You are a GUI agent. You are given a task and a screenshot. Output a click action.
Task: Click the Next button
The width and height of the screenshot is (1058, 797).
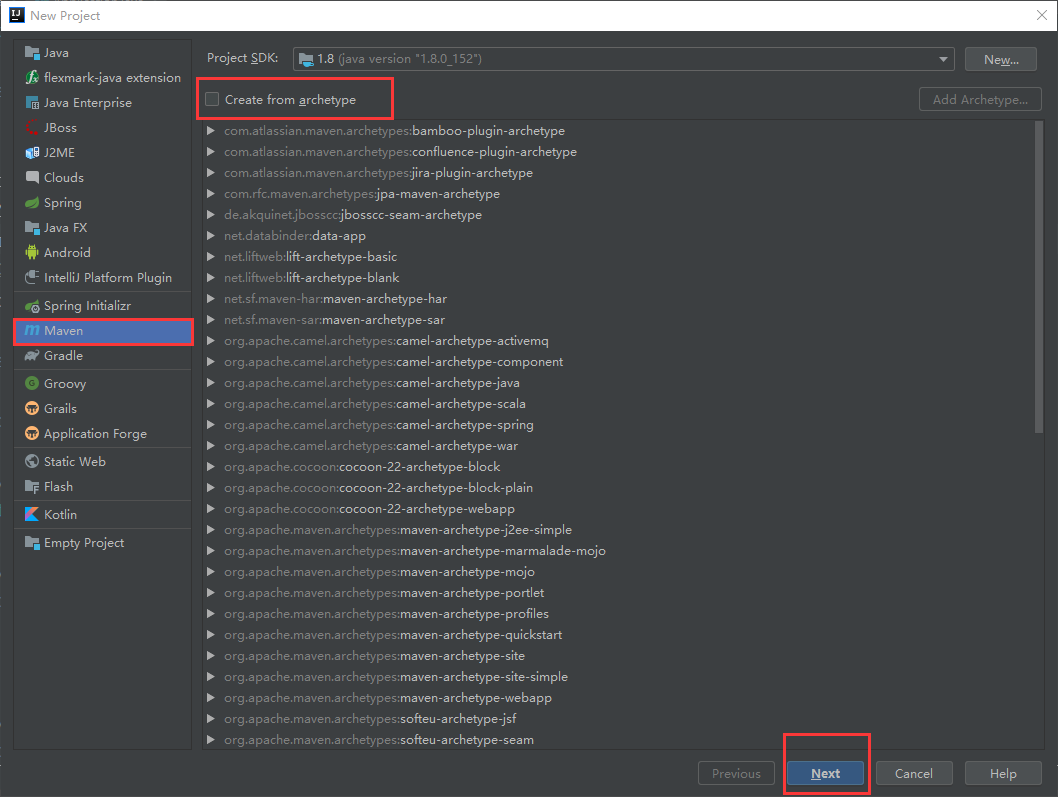pyautogui.click(x=825, y=773)
